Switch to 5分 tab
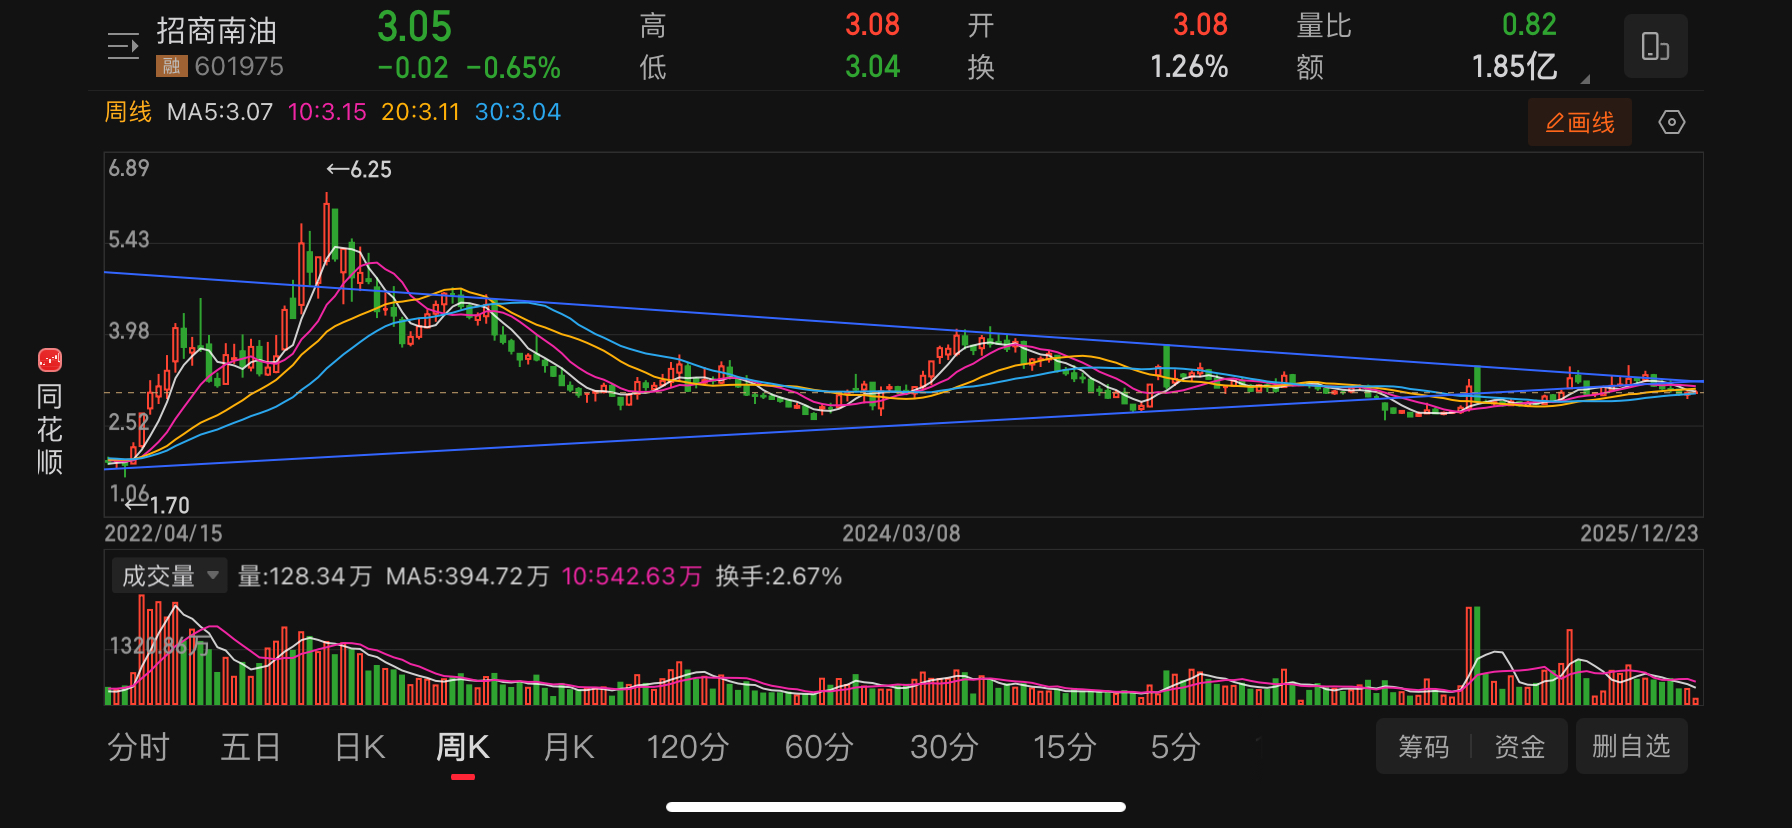1792x828 pixels. tap(1175, 747)
